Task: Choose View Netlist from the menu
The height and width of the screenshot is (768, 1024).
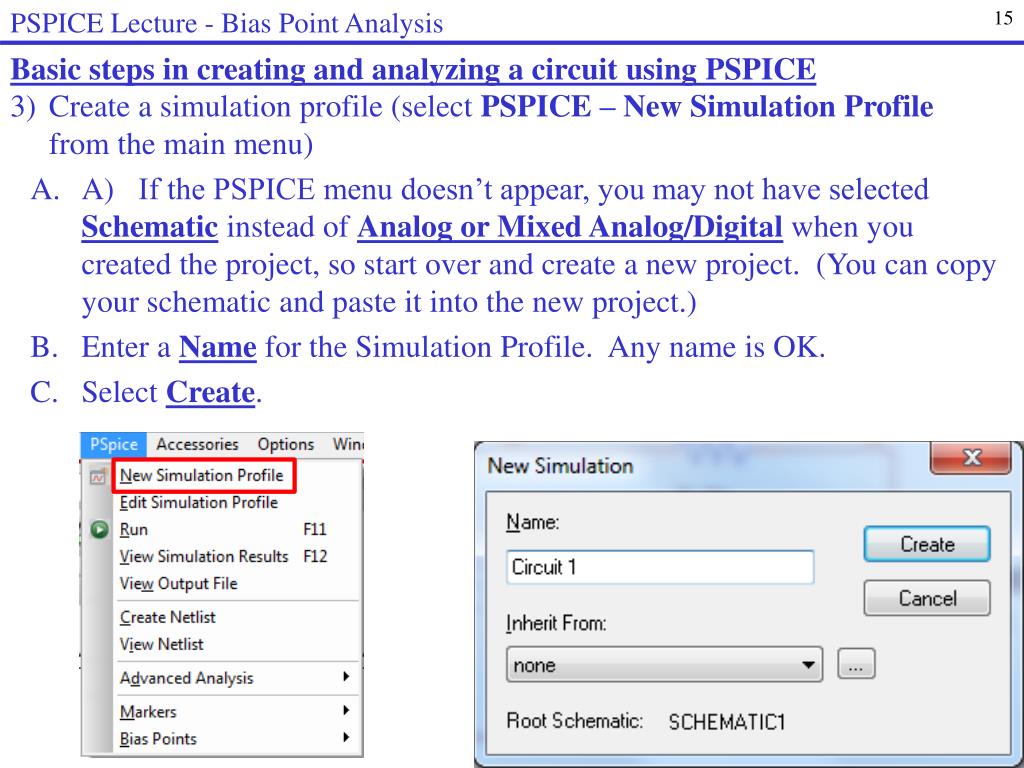Action: [161, 645]
